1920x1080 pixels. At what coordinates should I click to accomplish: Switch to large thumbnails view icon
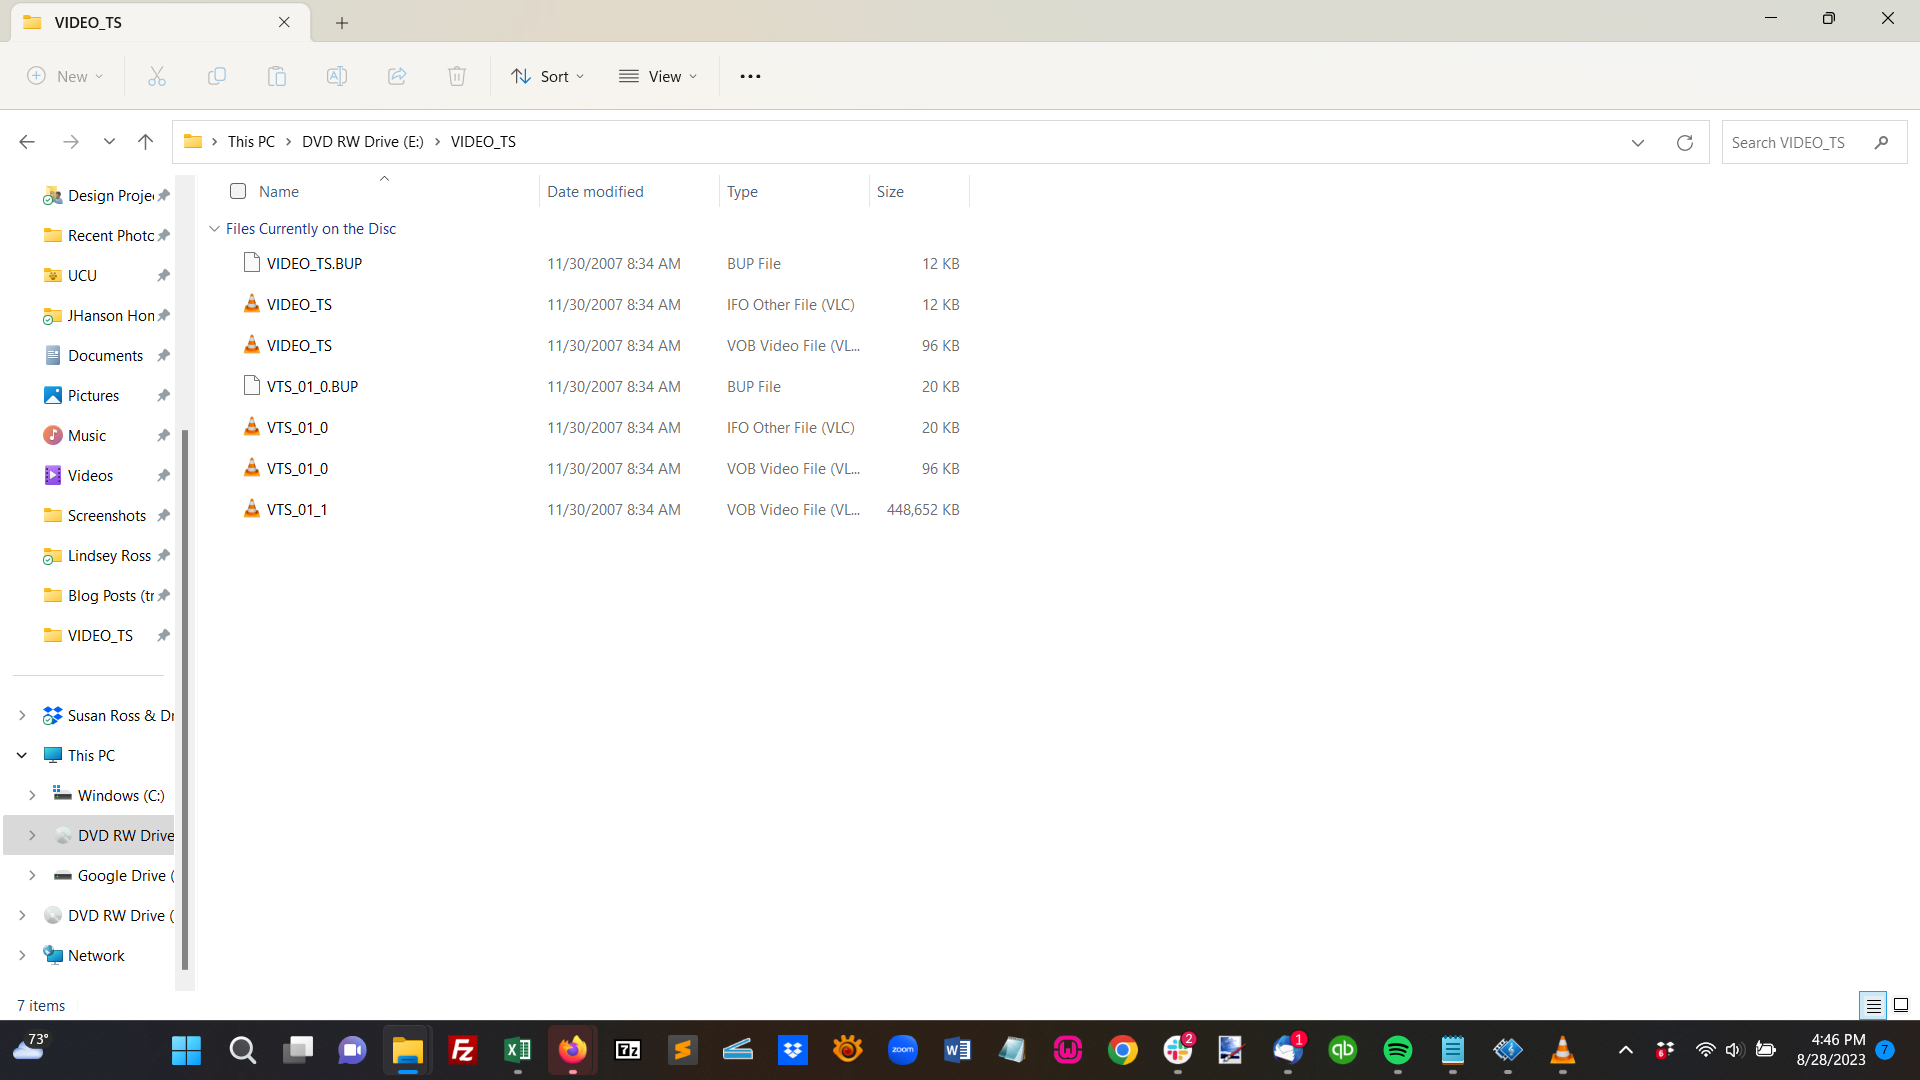(x=1901, y=1005)
